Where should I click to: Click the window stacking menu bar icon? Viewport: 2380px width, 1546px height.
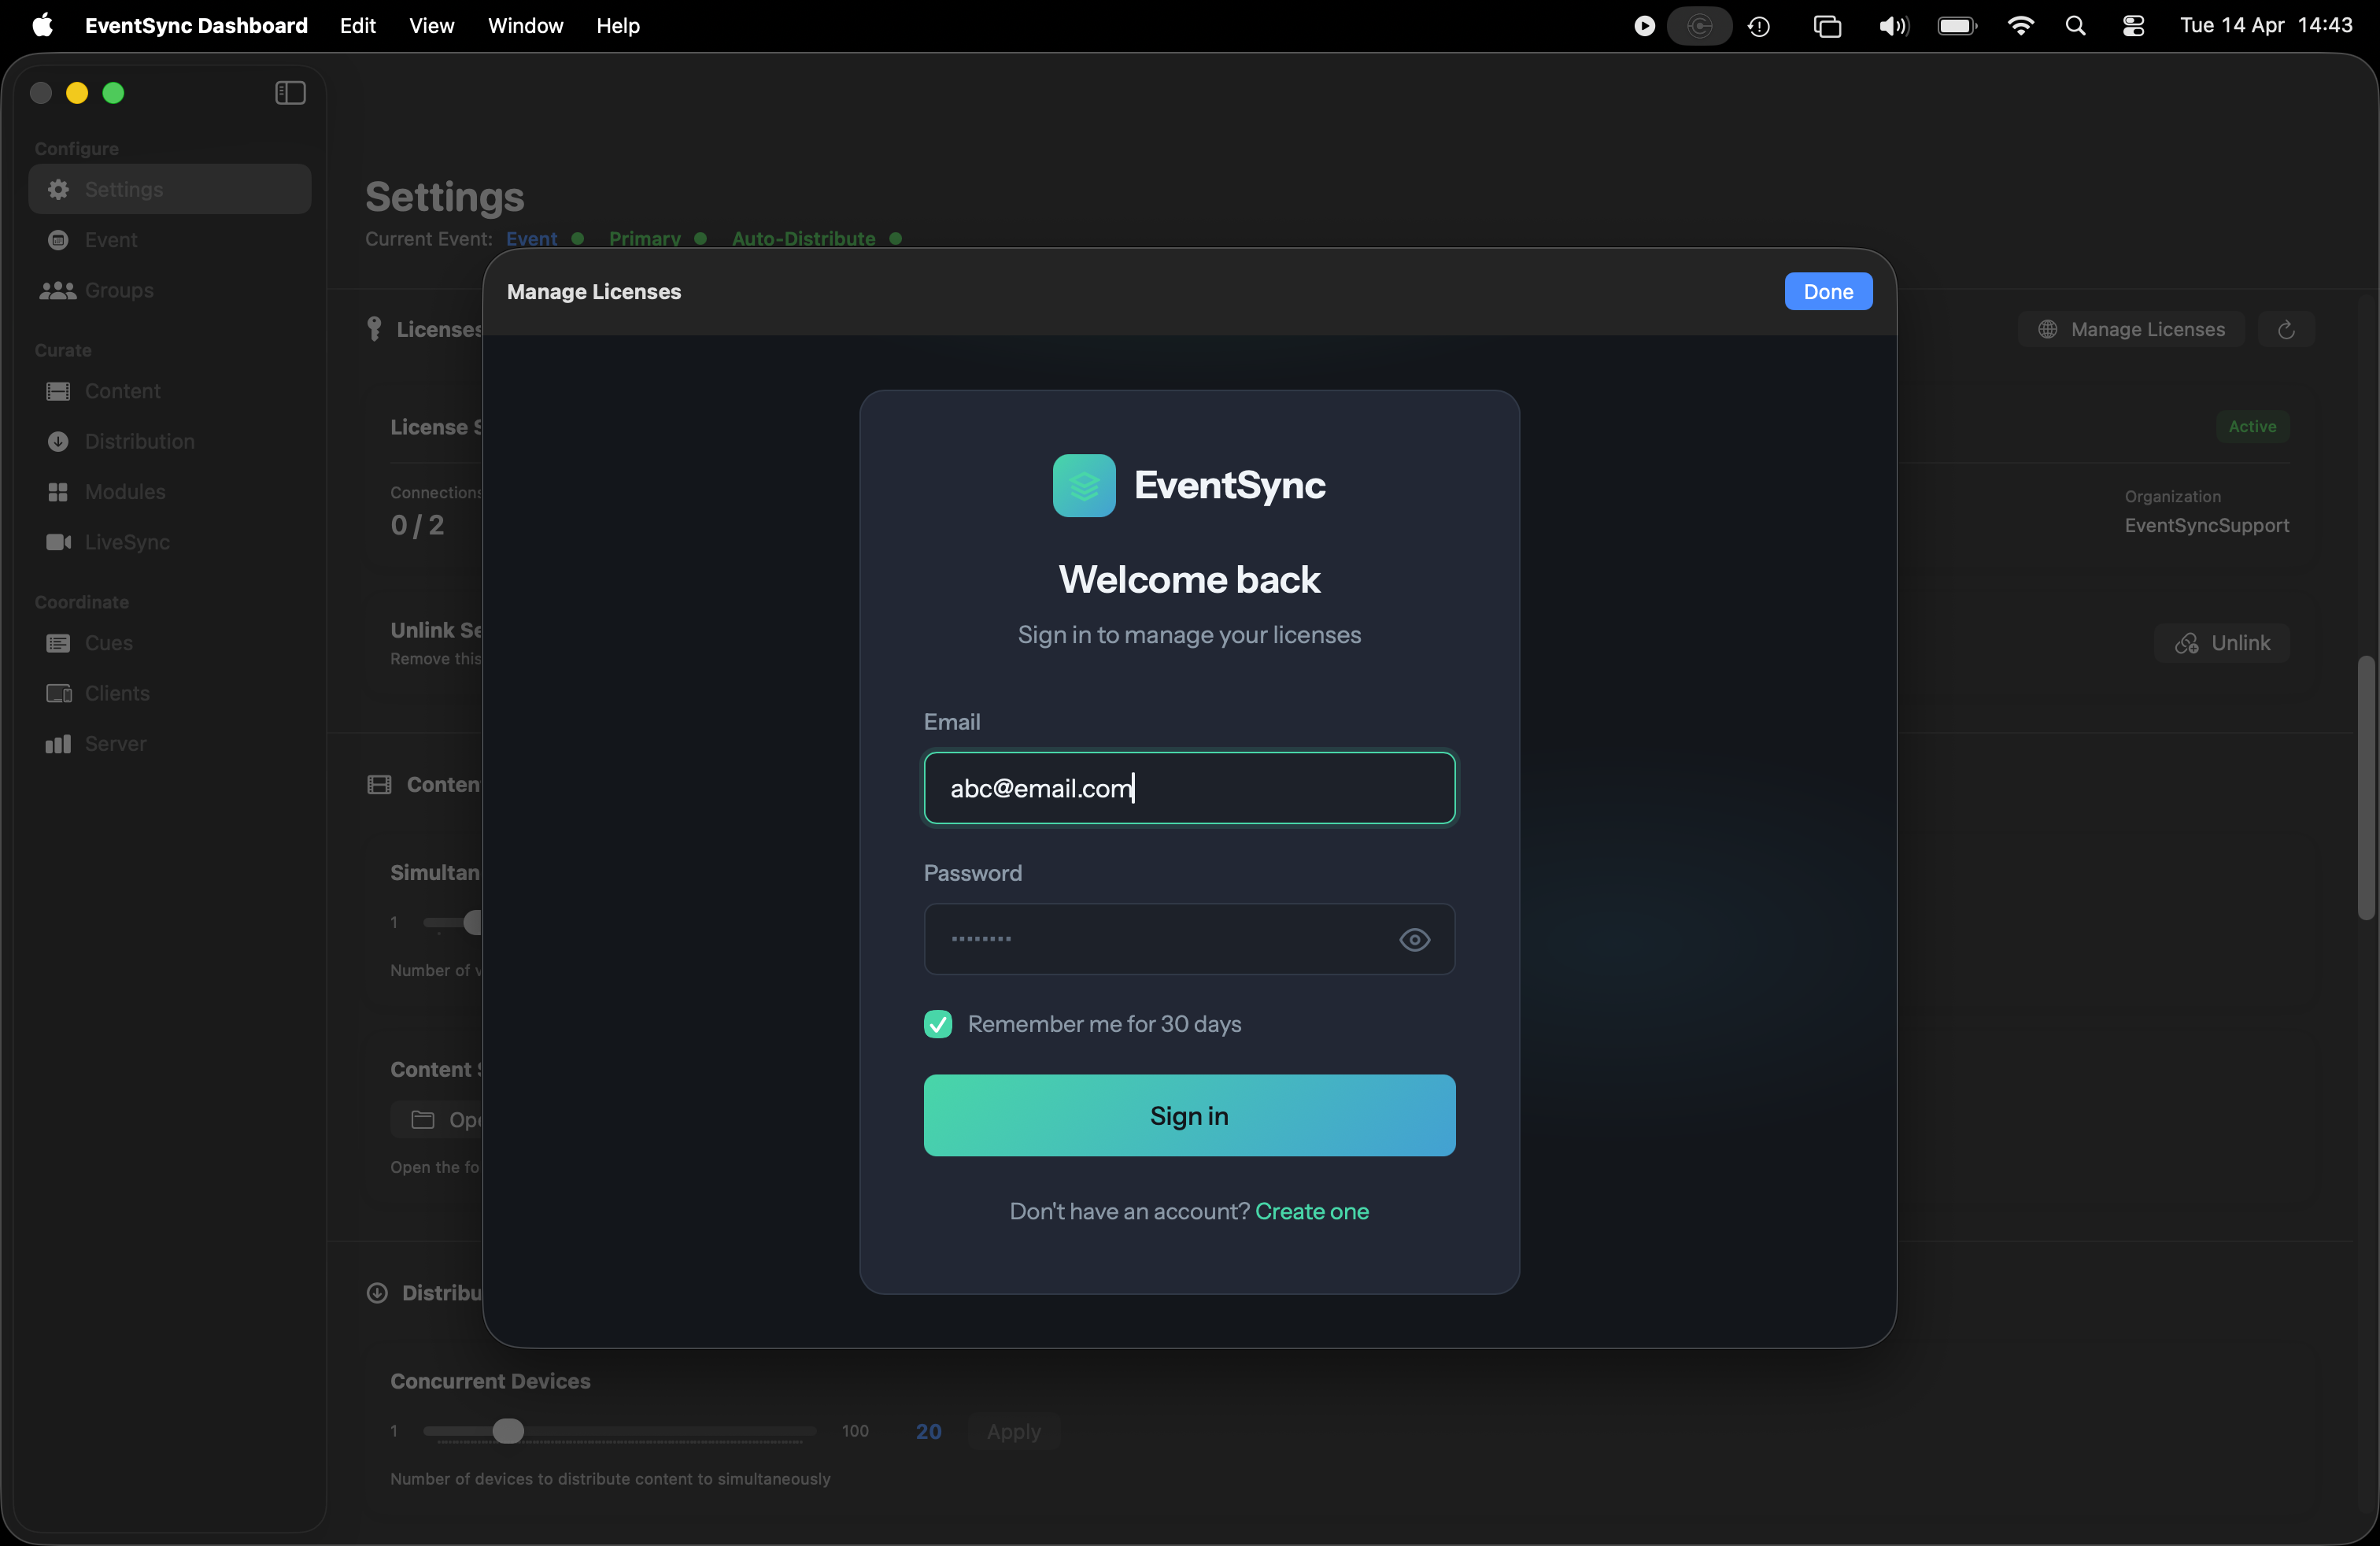click(1827, 26)
